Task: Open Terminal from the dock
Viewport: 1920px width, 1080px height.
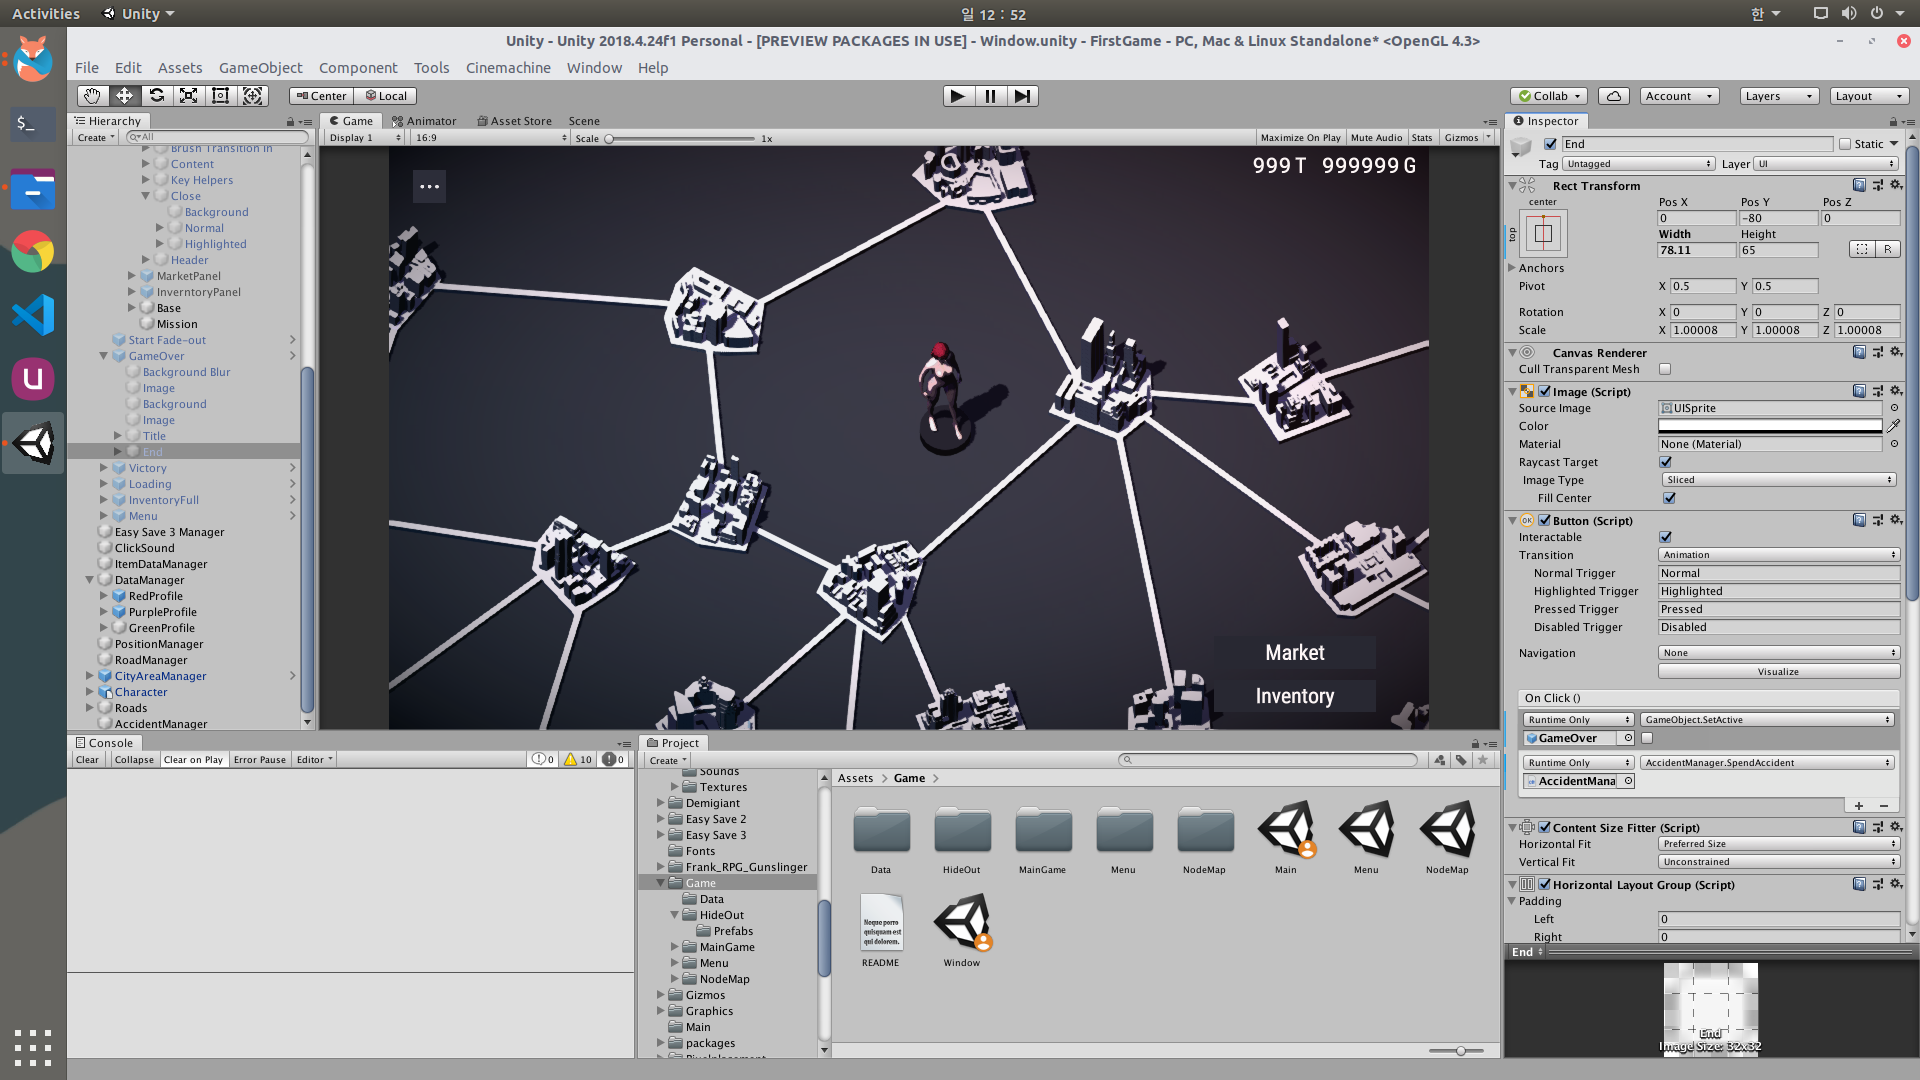Action: pos(33,124)
